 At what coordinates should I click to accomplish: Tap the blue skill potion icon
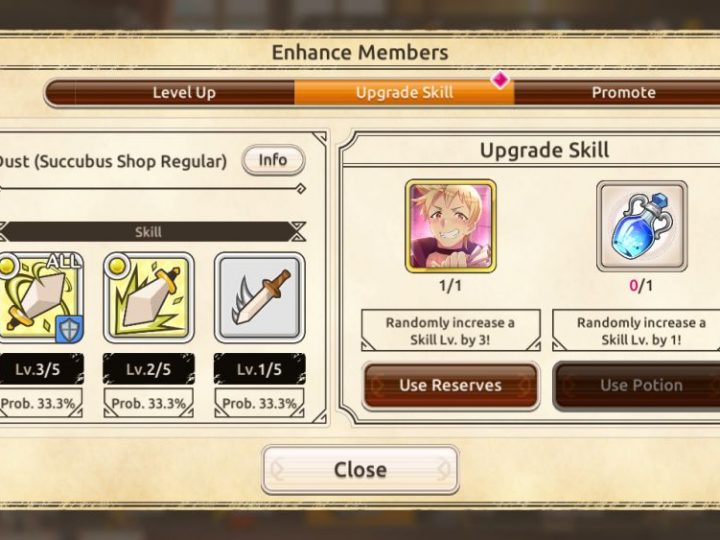641,226
